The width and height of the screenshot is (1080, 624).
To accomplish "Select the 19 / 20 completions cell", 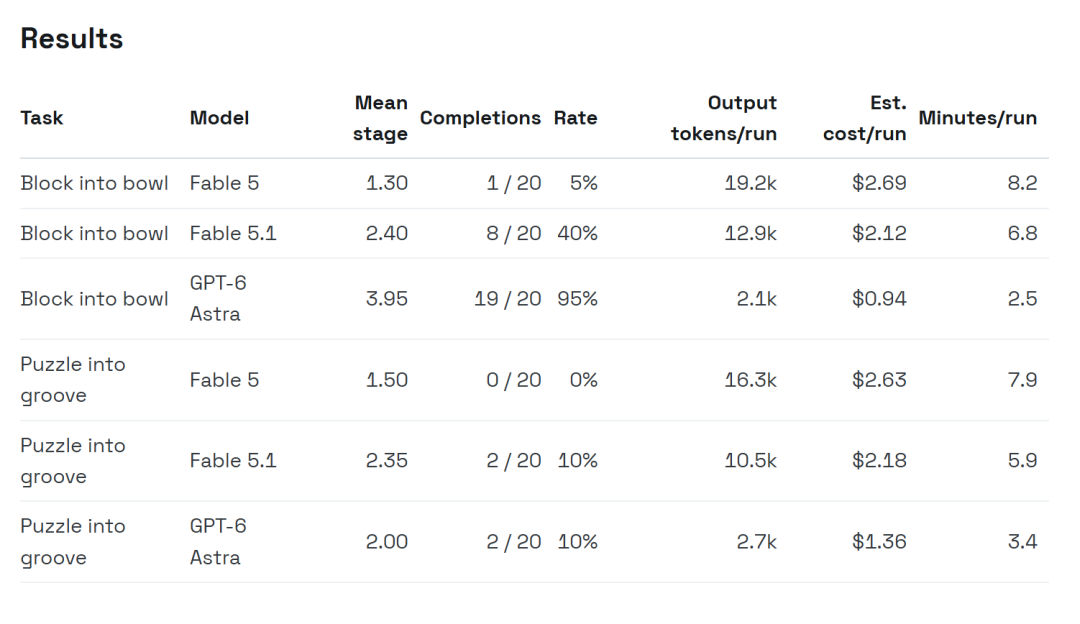I will [x=508, y=299].
